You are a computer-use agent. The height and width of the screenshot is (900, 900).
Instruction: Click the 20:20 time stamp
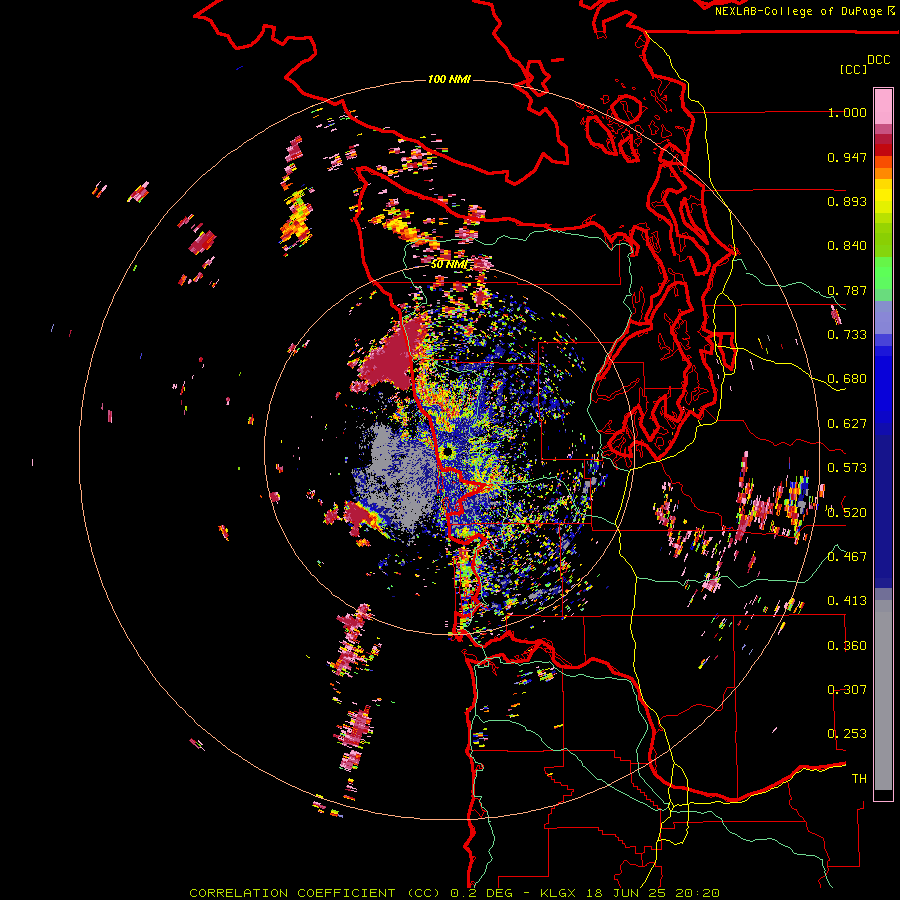click(x=698, y=893)
